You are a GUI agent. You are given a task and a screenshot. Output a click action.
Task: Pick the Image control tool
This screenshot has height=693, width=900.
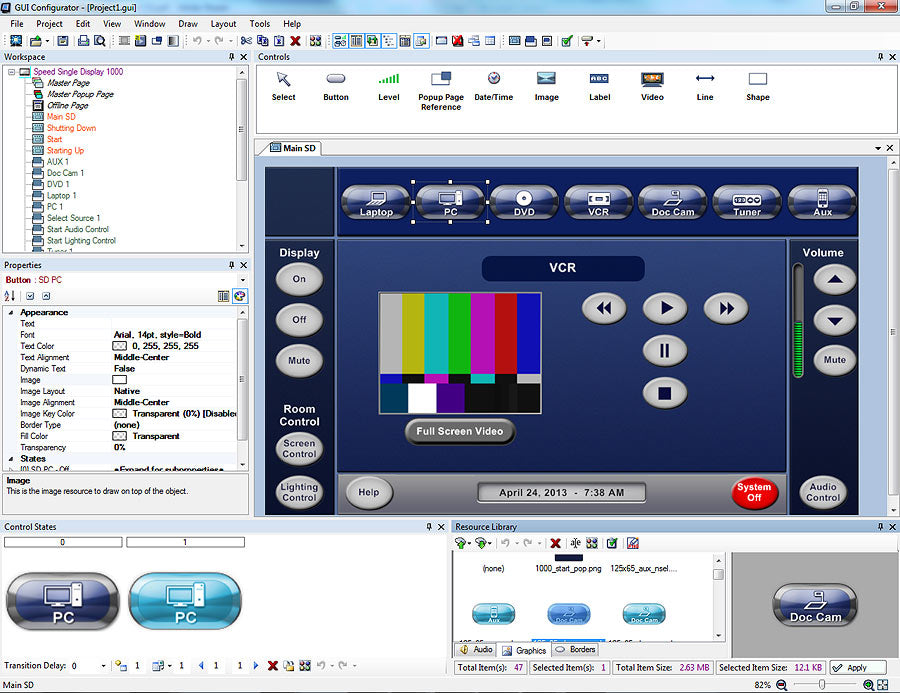[x=546, y=87]
